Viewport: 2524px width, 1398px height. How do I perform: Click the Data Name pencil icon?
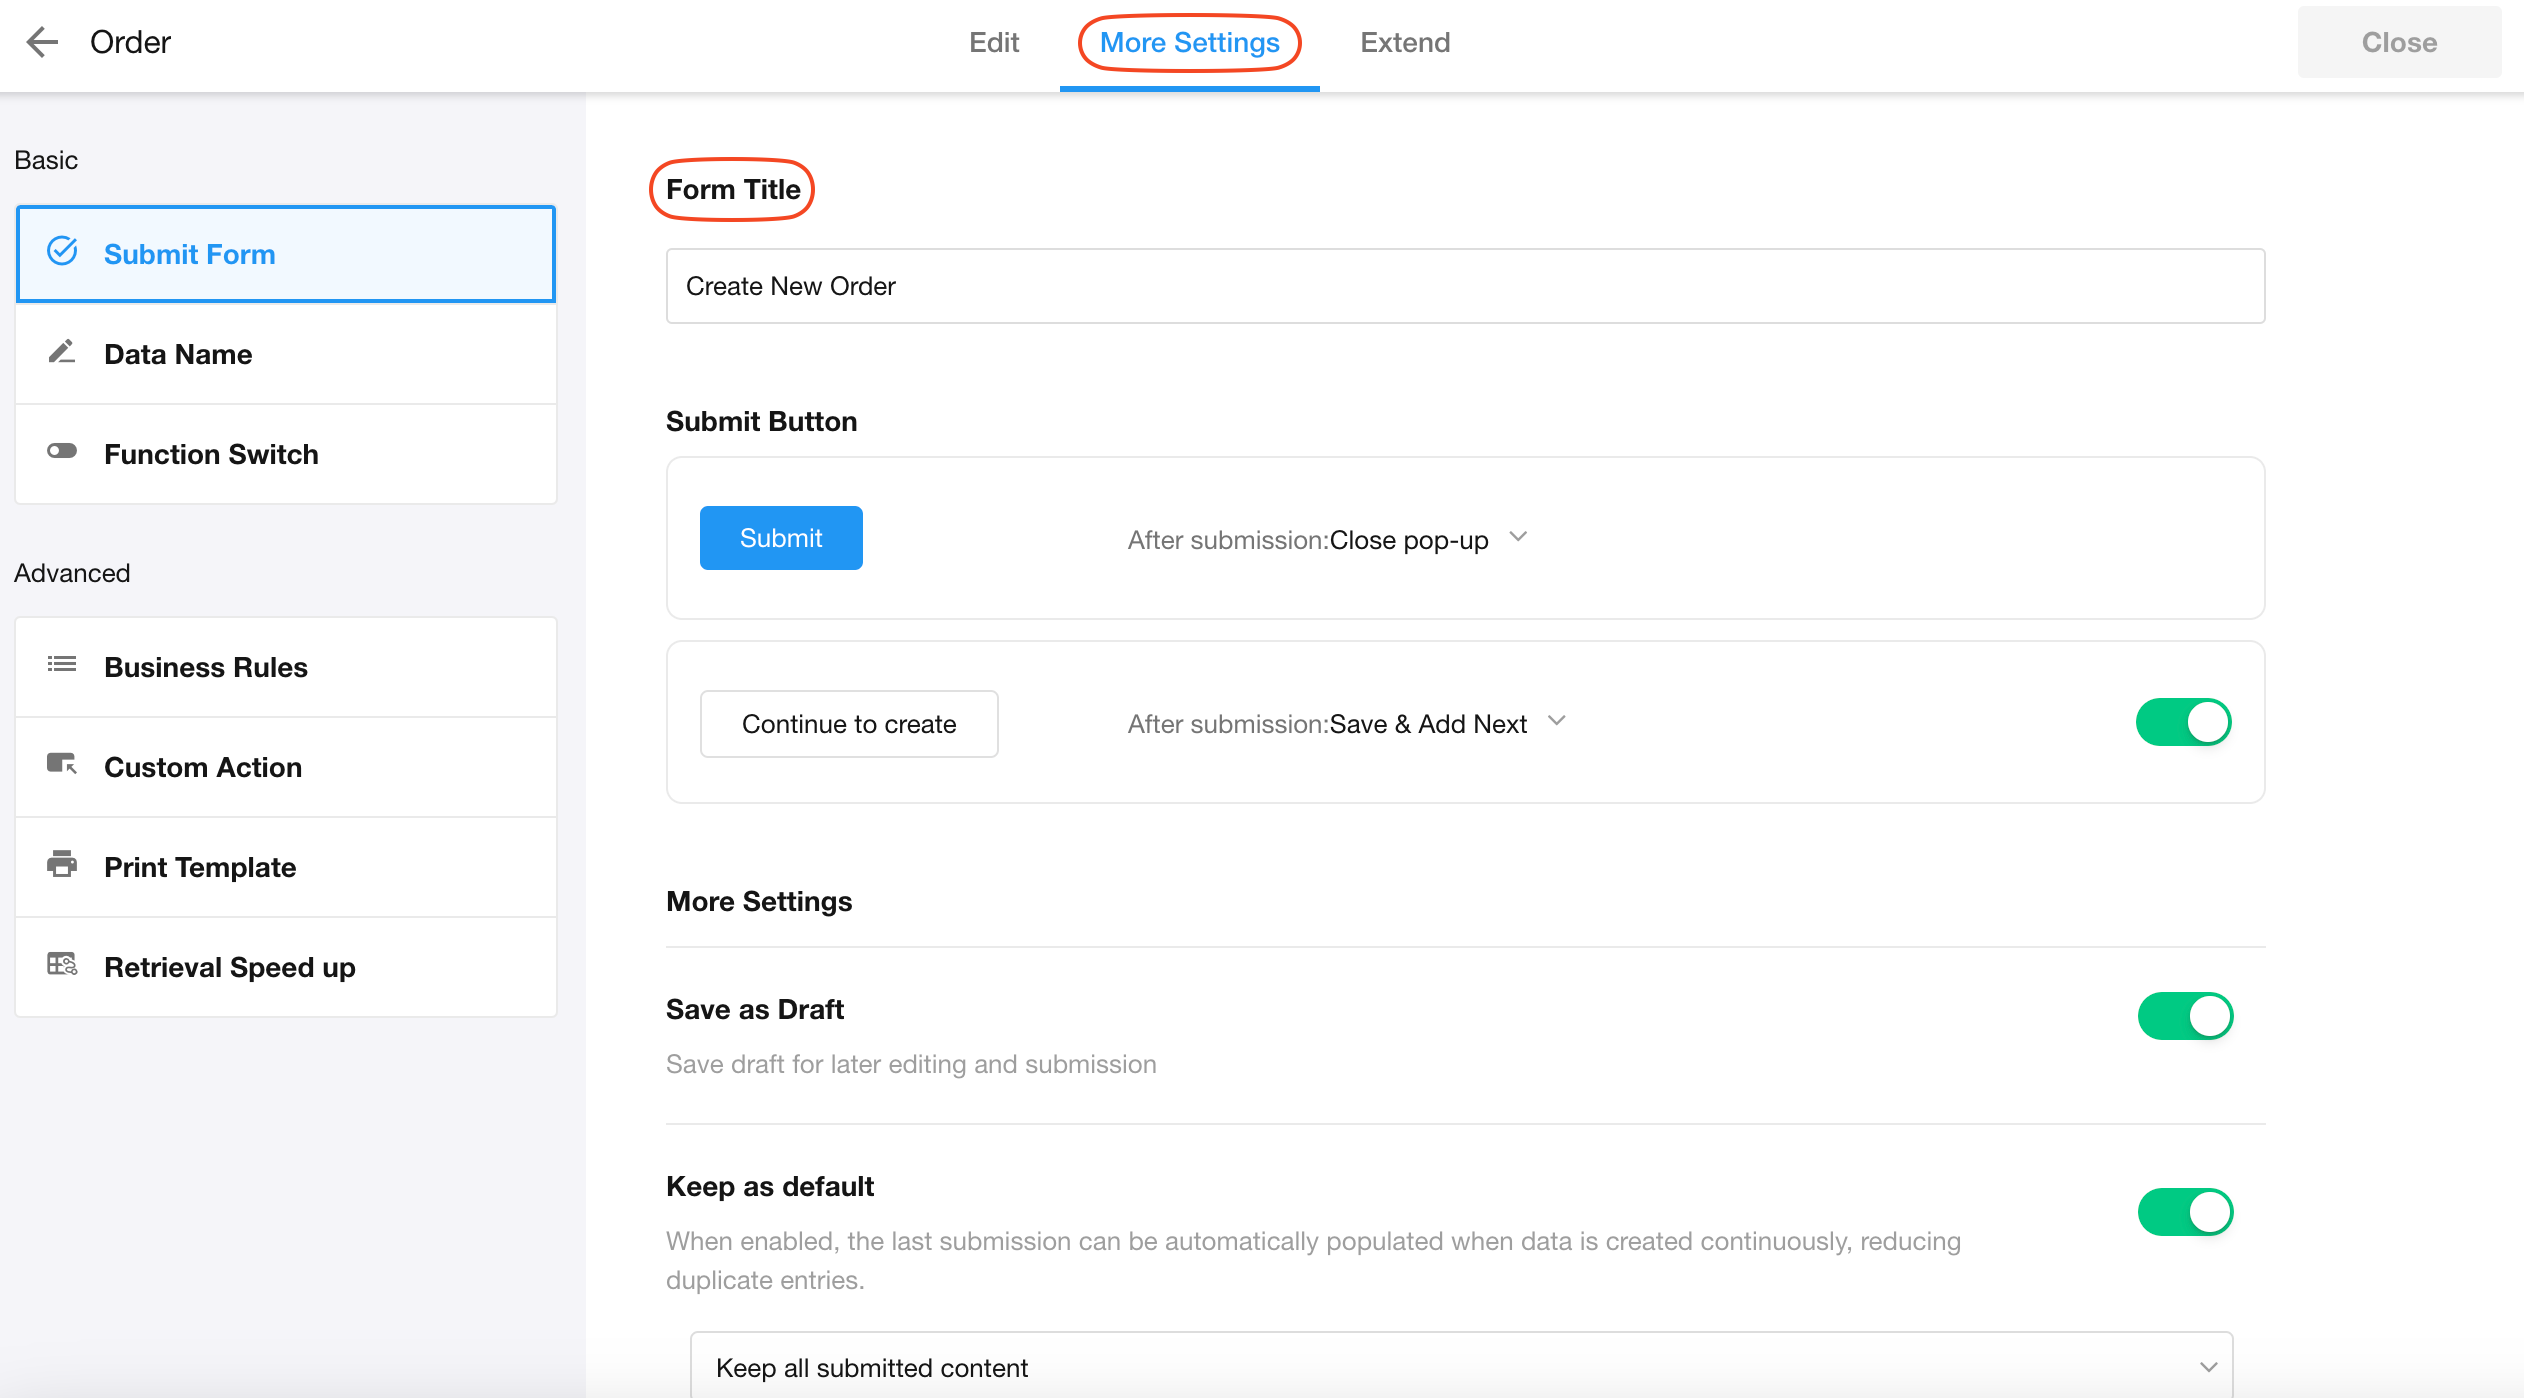pyautogui.click(x=62, y=352)
